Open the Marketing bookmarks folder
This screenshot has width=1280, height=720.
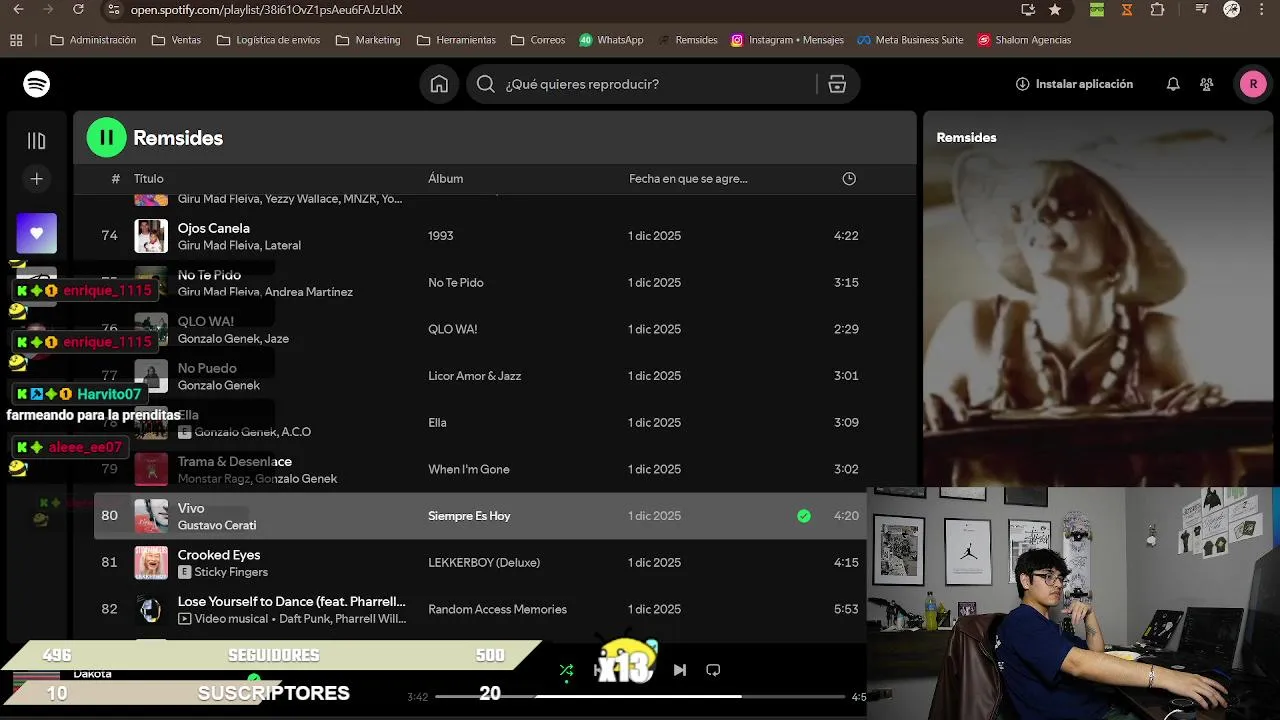pos(368,40)
